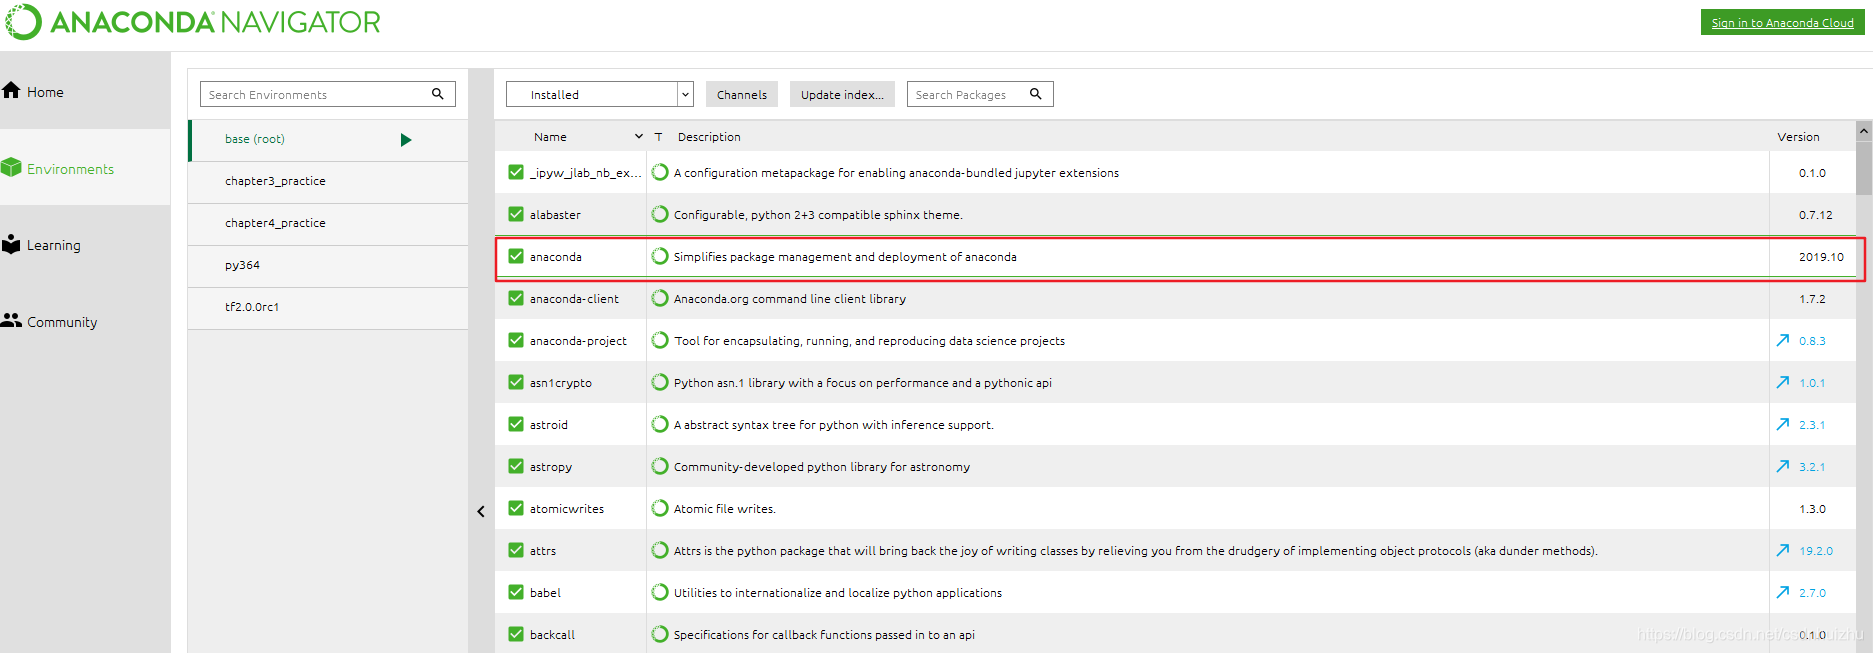Click package type icon for babel
The image size is (1873, 653).
pos(660,592)
